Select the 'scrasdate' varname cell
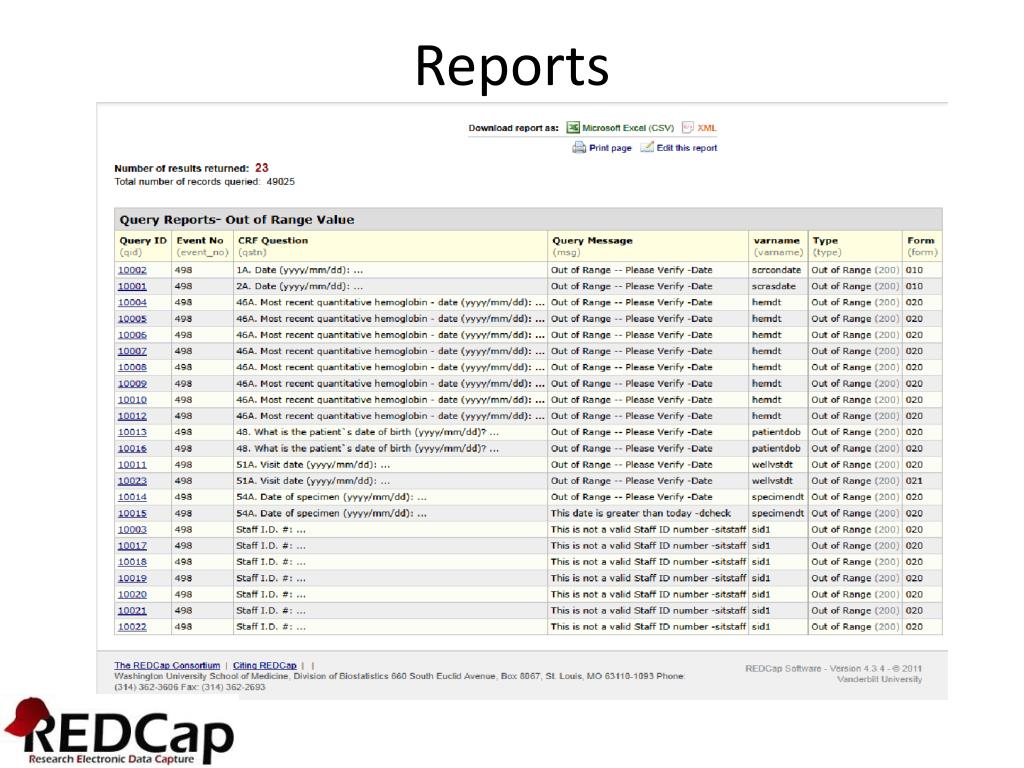The width and height of the screenshot is (1024, 768). [x=778, y=287]
